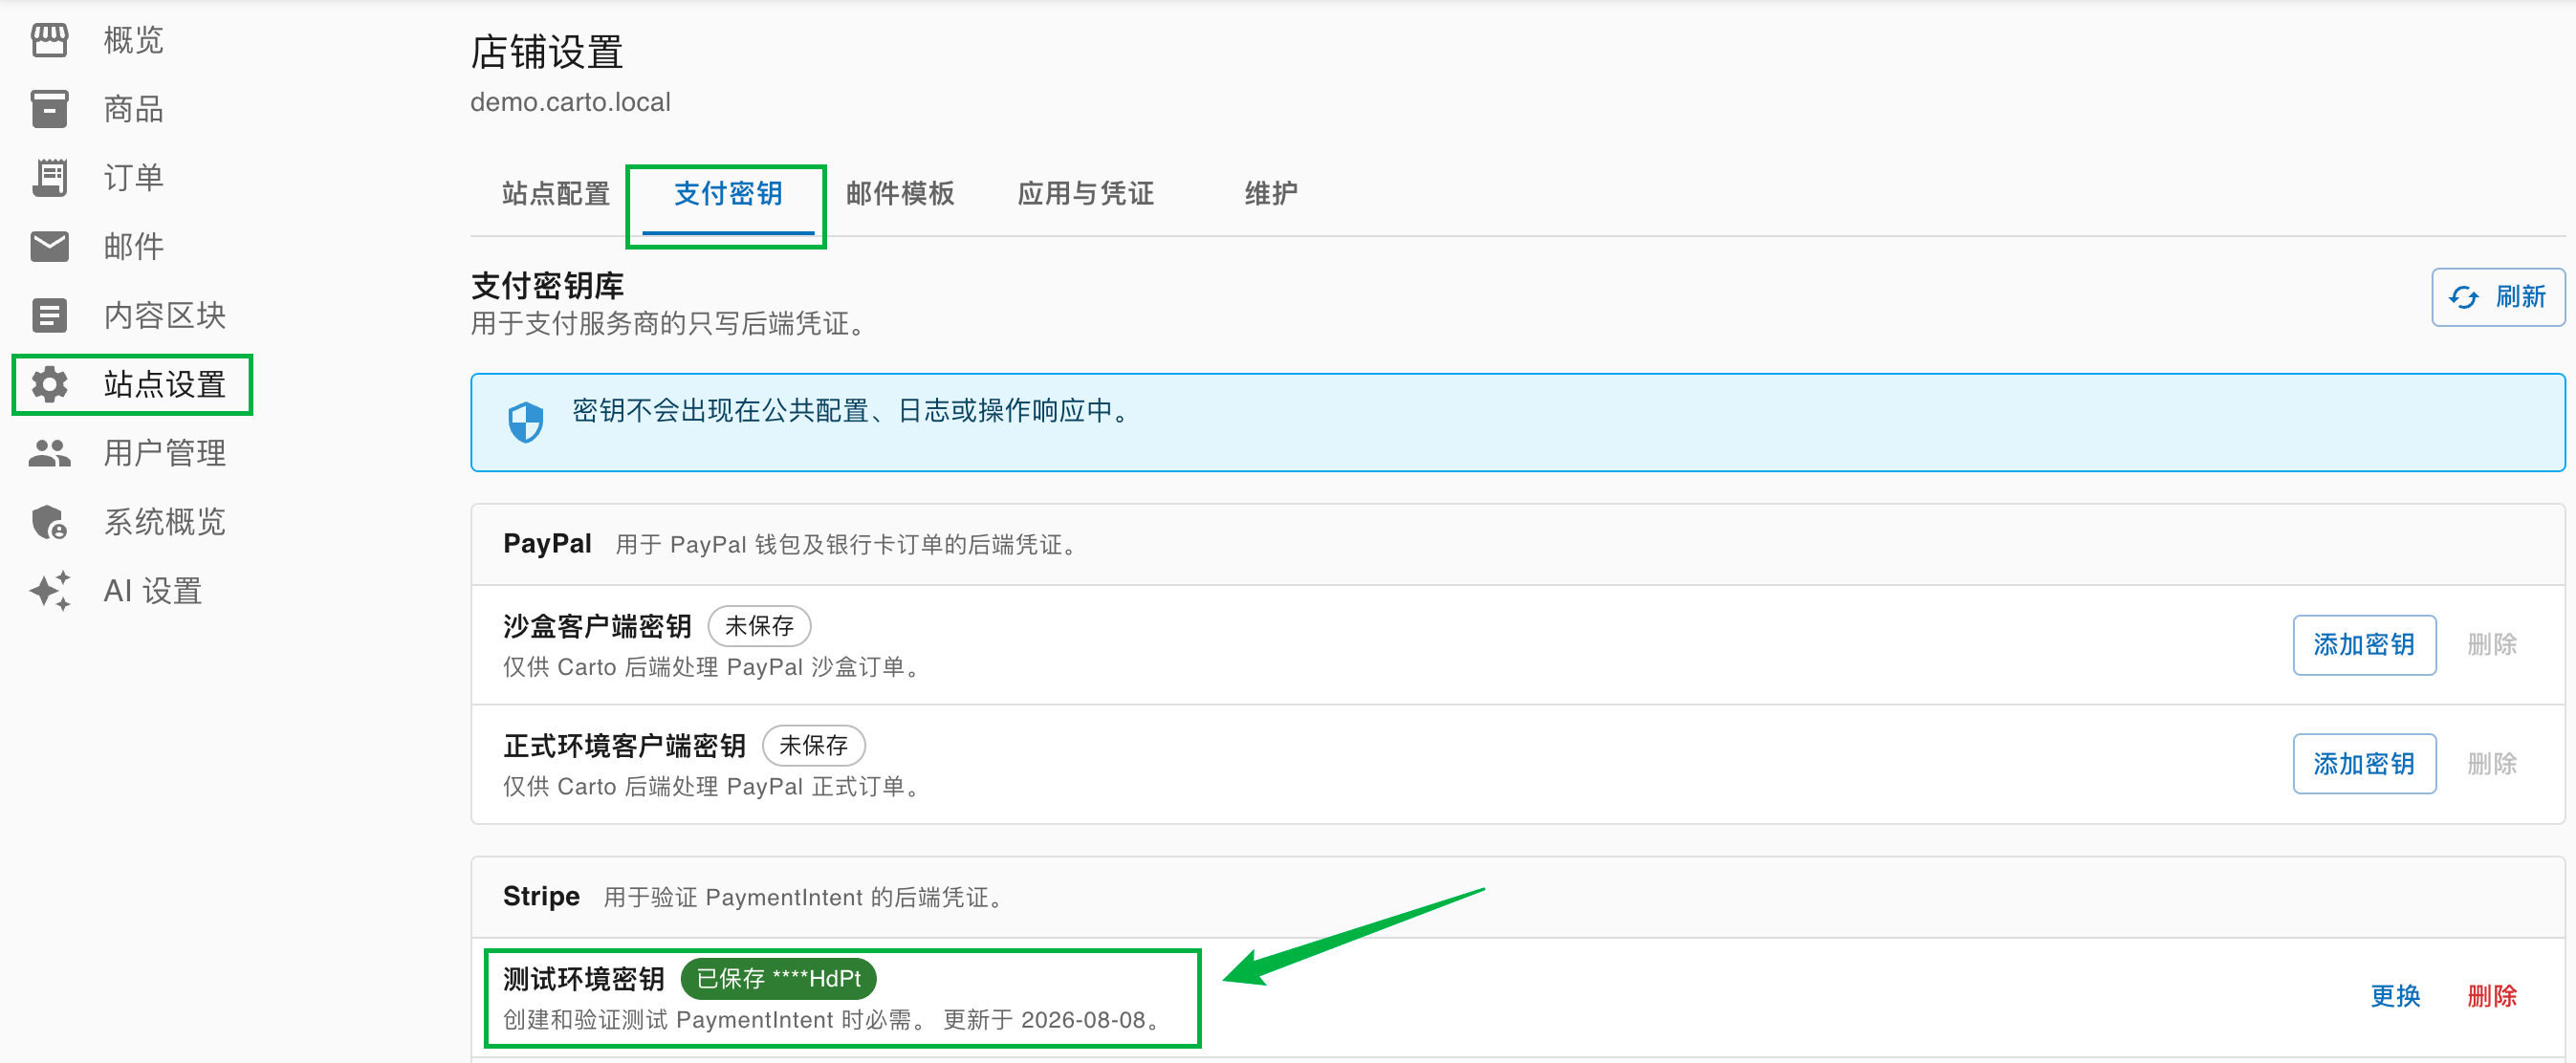The image size is (2576, 1063).
Task: Click the 已保存 ****HdPt badge
Action: click(778, 979)
